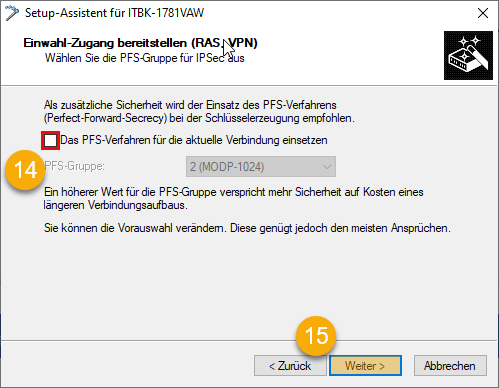Click the wand icon in the title bar
499x388 pixels.
12,13
